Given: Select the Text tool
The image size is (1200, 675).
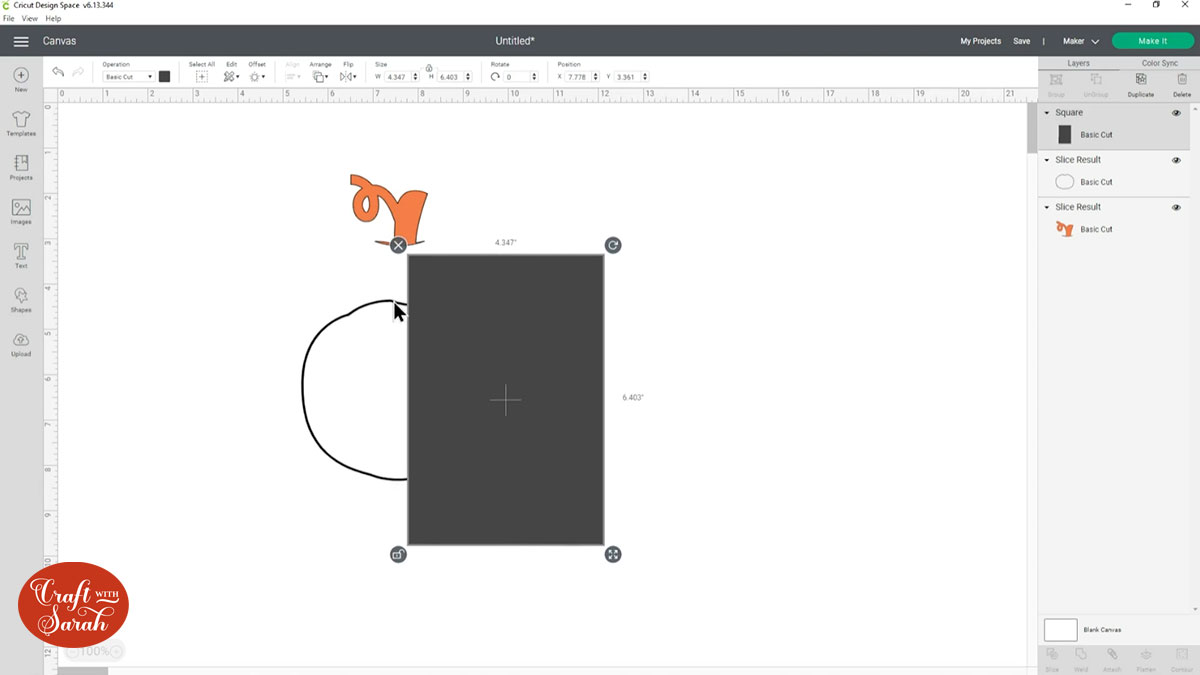Looking at the screenshot, I should point(21,255).
